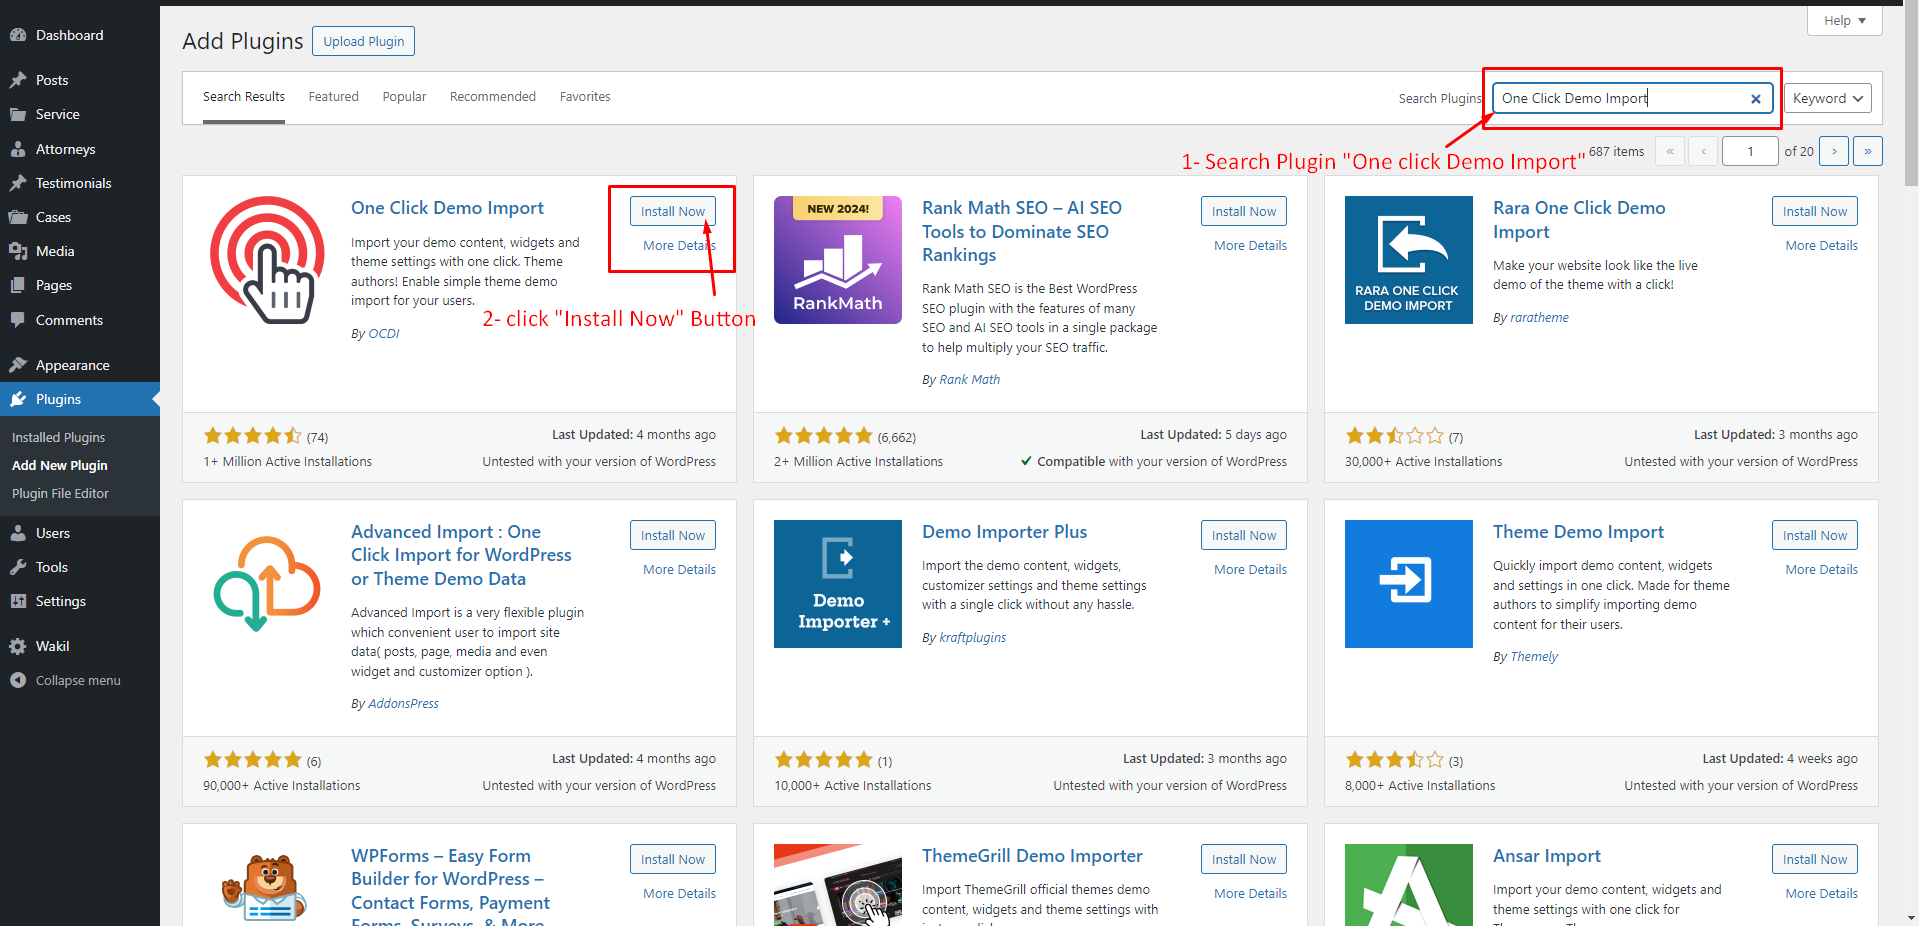Click the Dashboard gauge icon in sidebar
This screenshot has height=926, width=1919.
(18, 35)
